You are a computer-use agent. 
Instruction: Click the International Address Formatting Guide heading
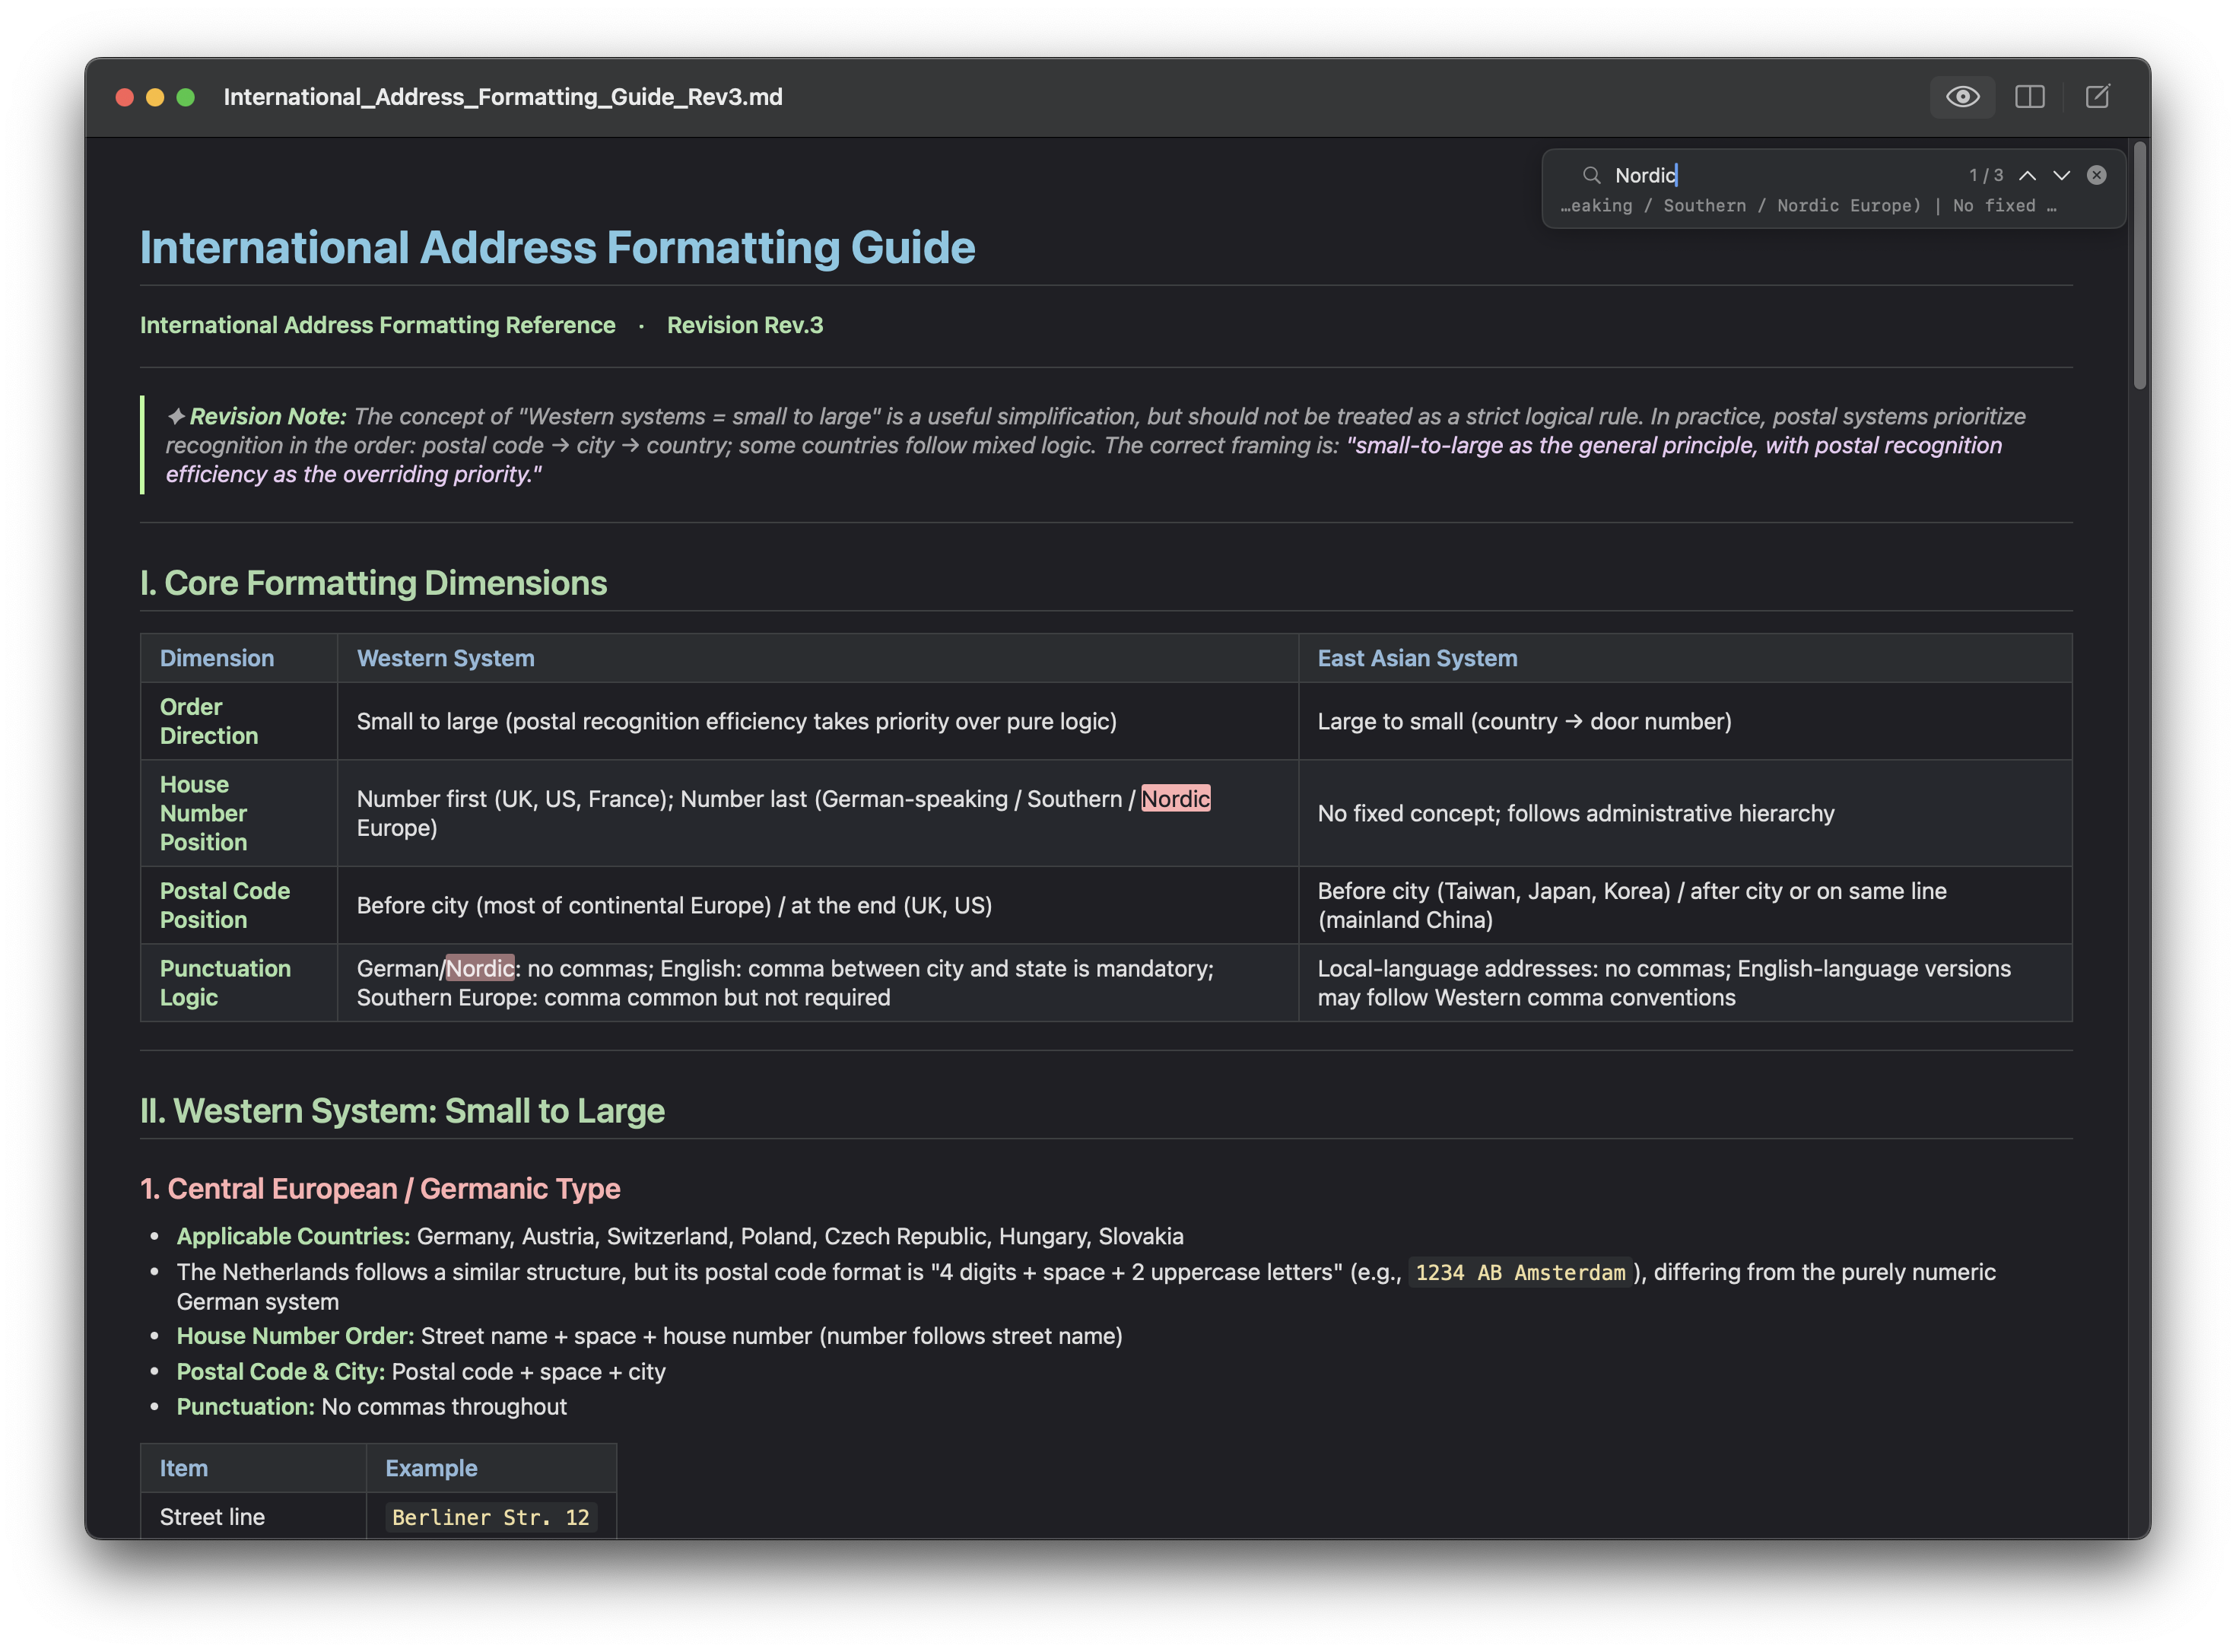click(557, 247)
